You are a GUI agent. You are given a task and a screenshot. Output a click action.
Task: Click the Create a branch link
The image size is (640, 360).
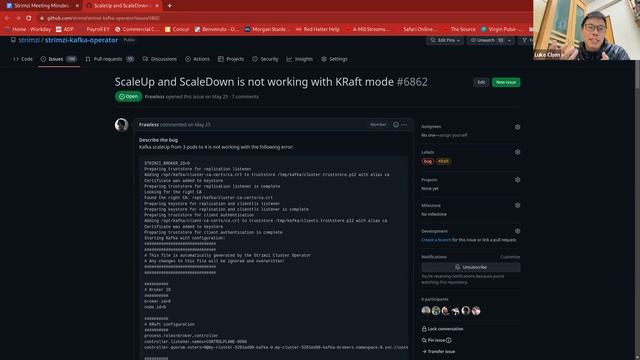[x=436, y=240]
